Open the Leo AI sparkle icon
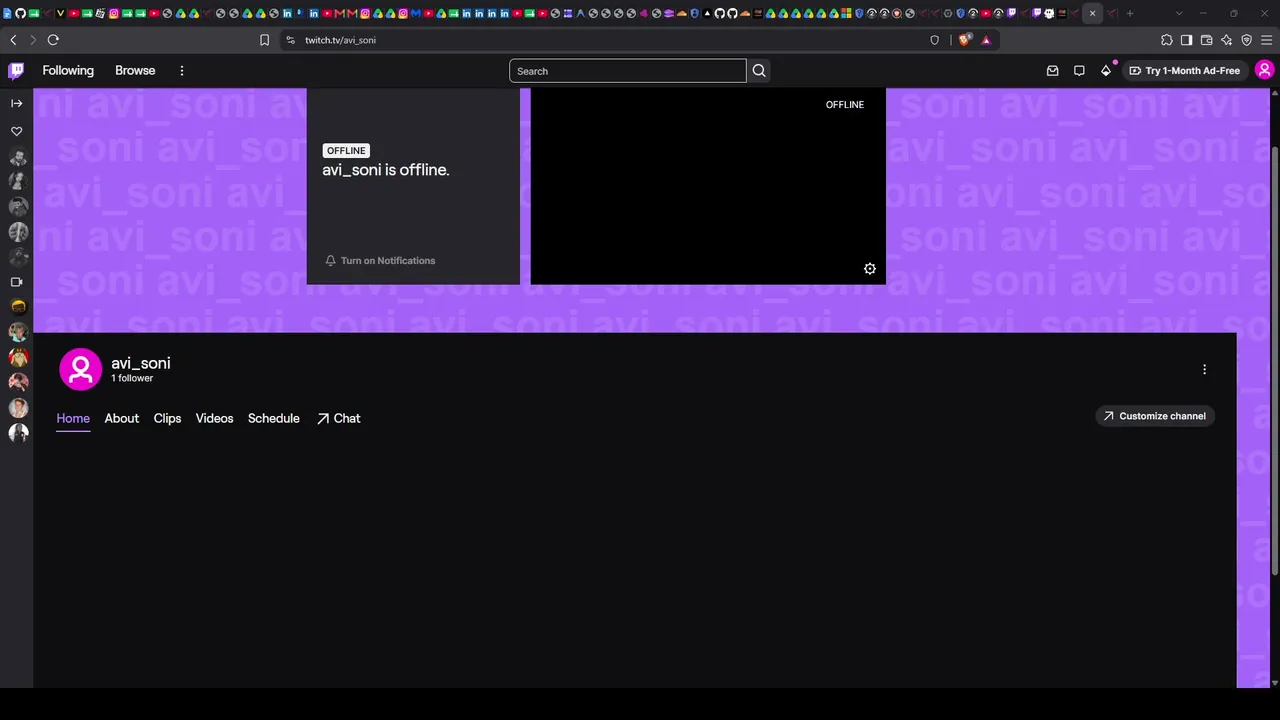Screen dimensions: 1280x720 click(1226, 40)
